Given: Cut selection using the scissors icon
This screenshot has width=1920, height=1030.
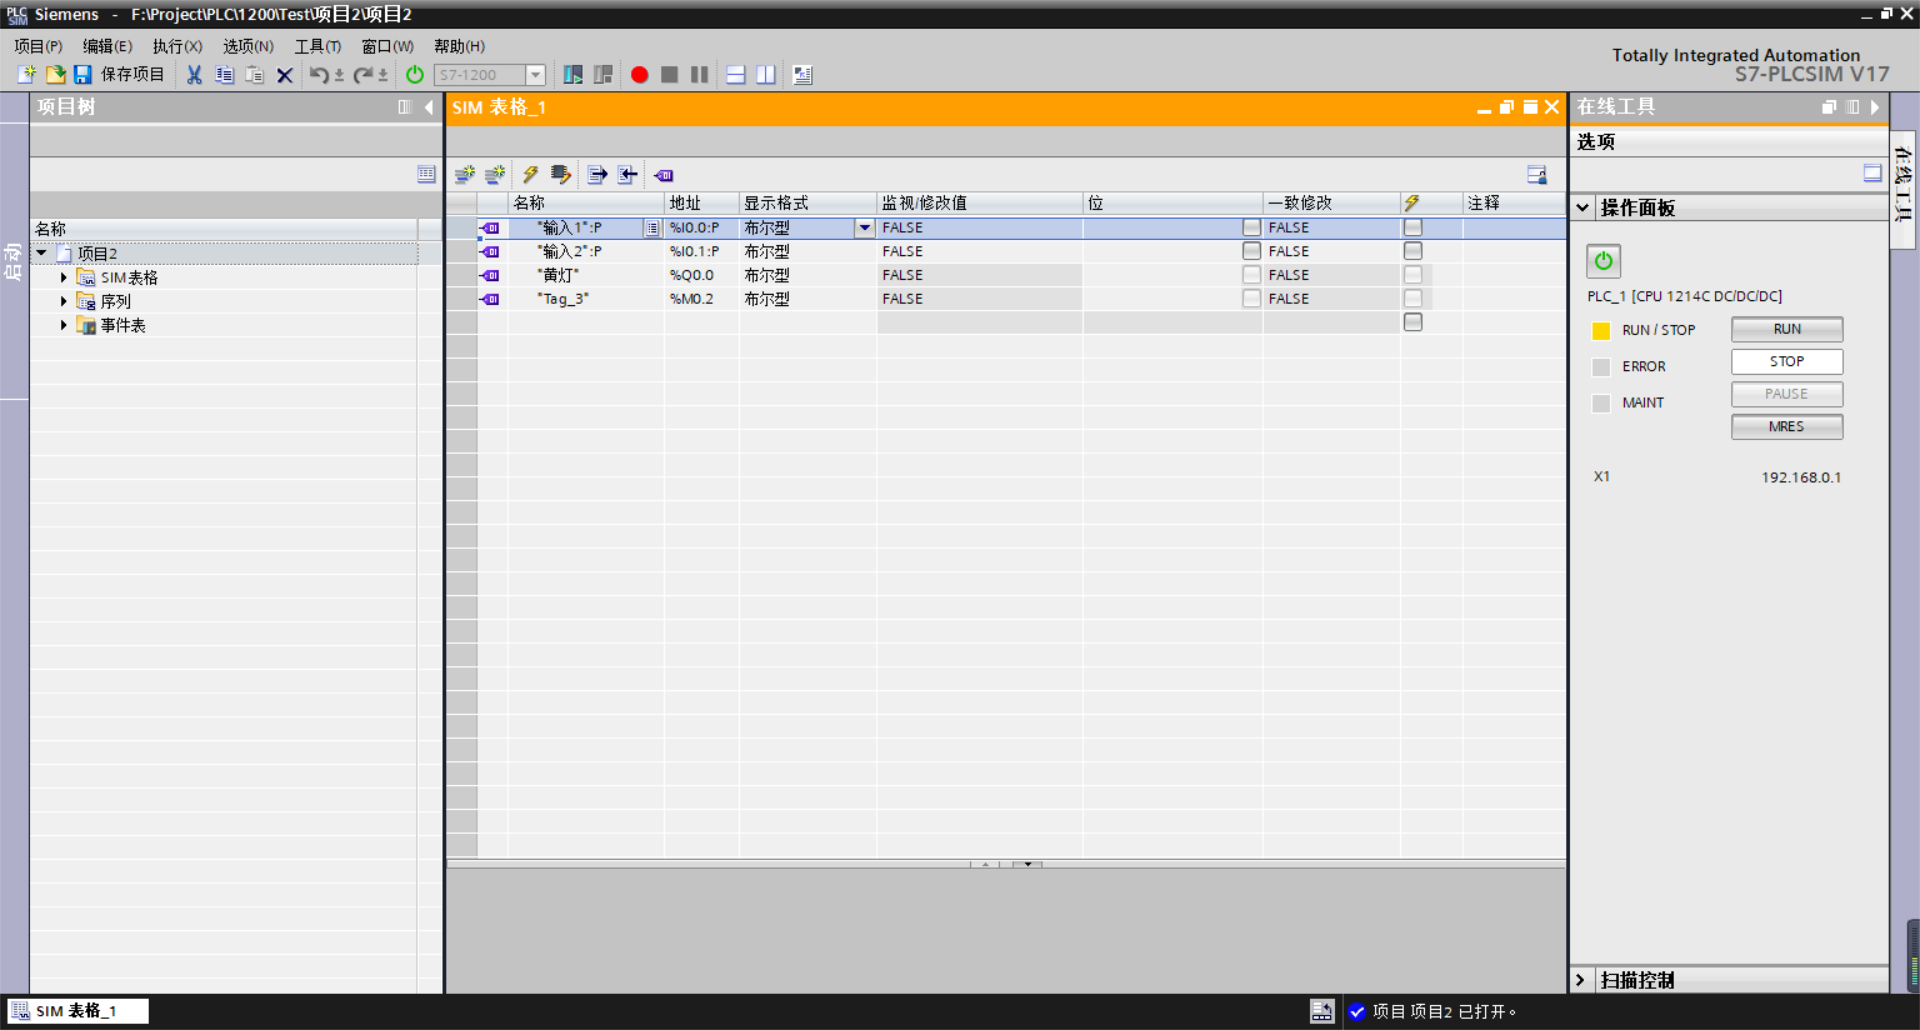Looking at the screenshot, I should [193, 74].
